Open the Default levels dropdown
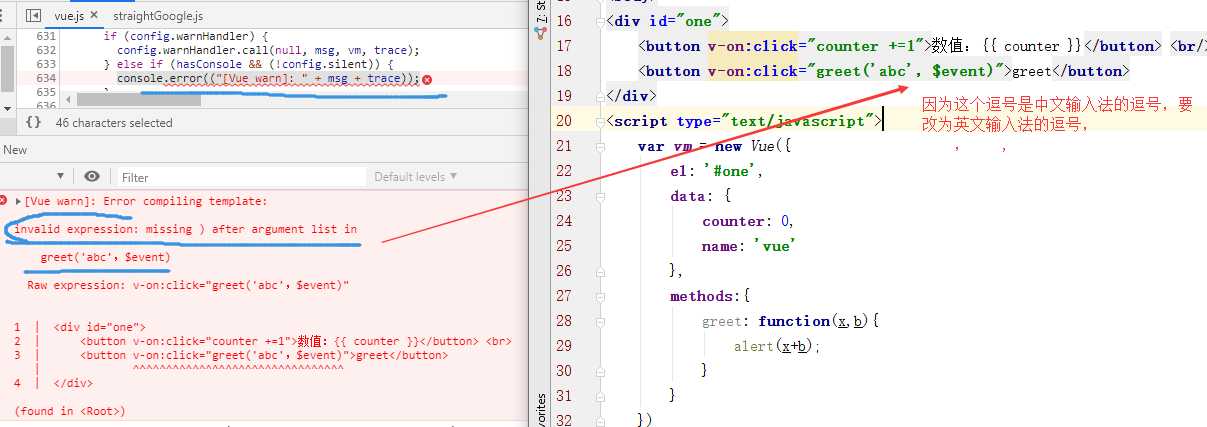1207x427 pixels. tap(416, 177)
